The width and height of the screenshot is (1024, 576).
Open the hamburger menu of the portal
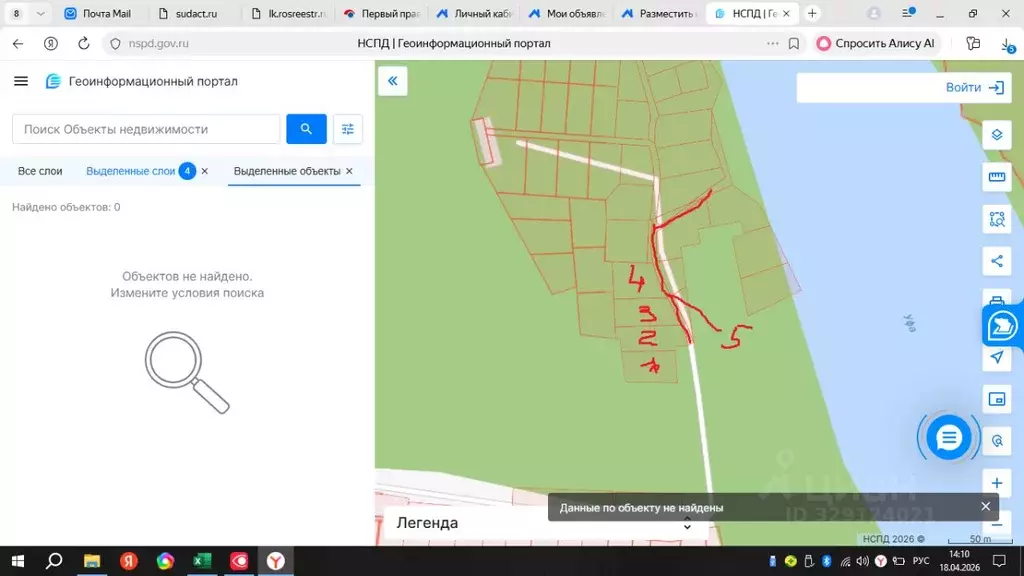(21, 81)
